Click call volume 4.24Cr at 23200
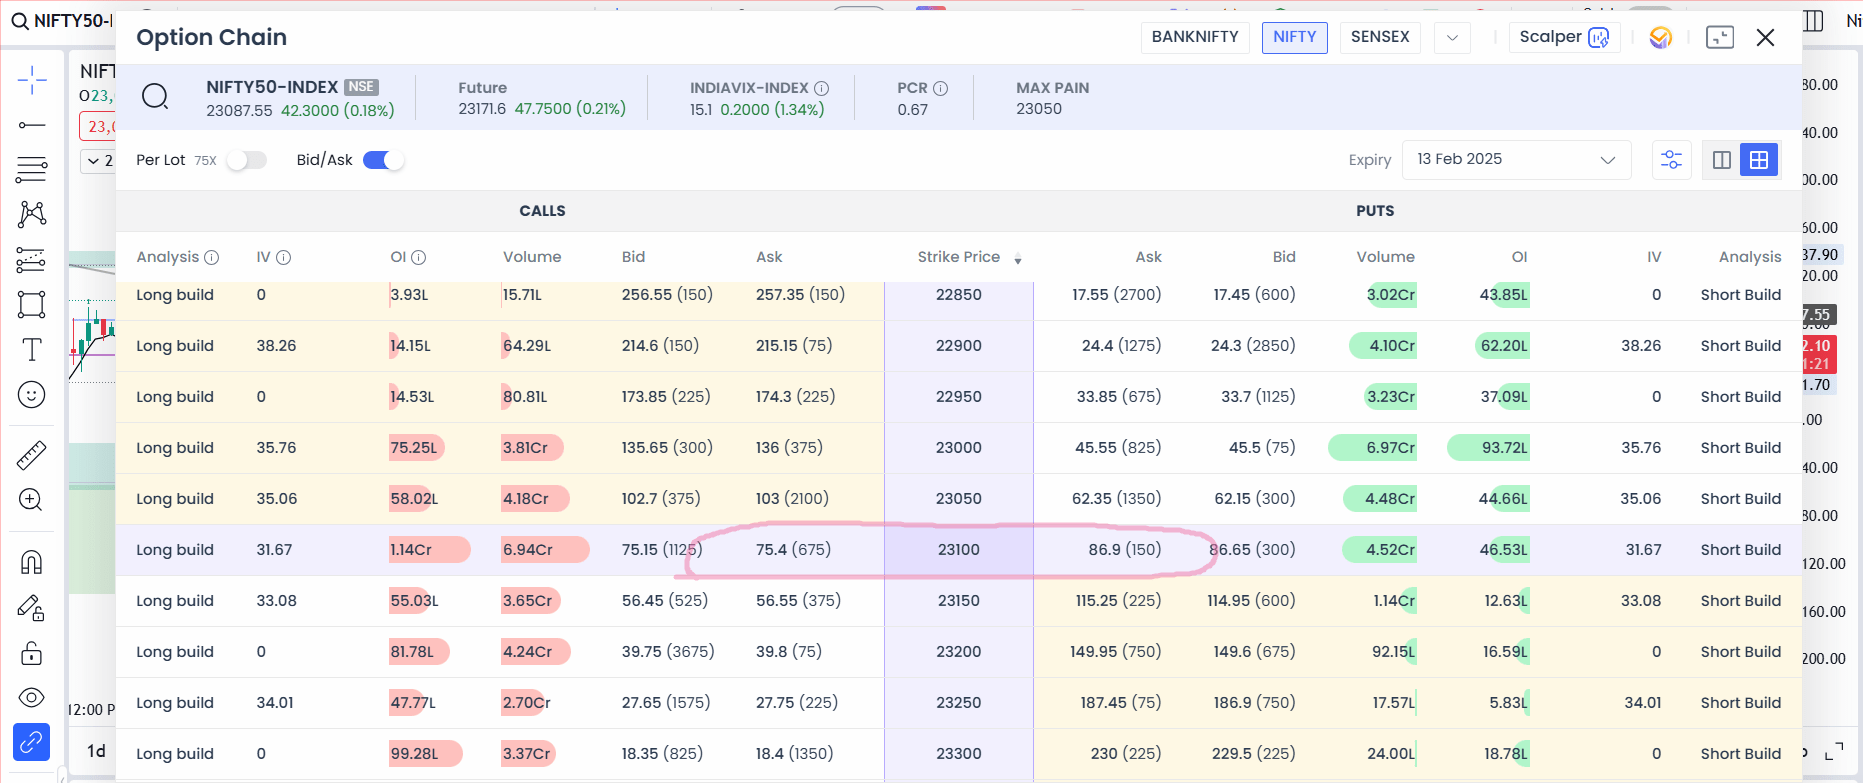Viewport: 1863px width, 783px height. pos(535,652)
